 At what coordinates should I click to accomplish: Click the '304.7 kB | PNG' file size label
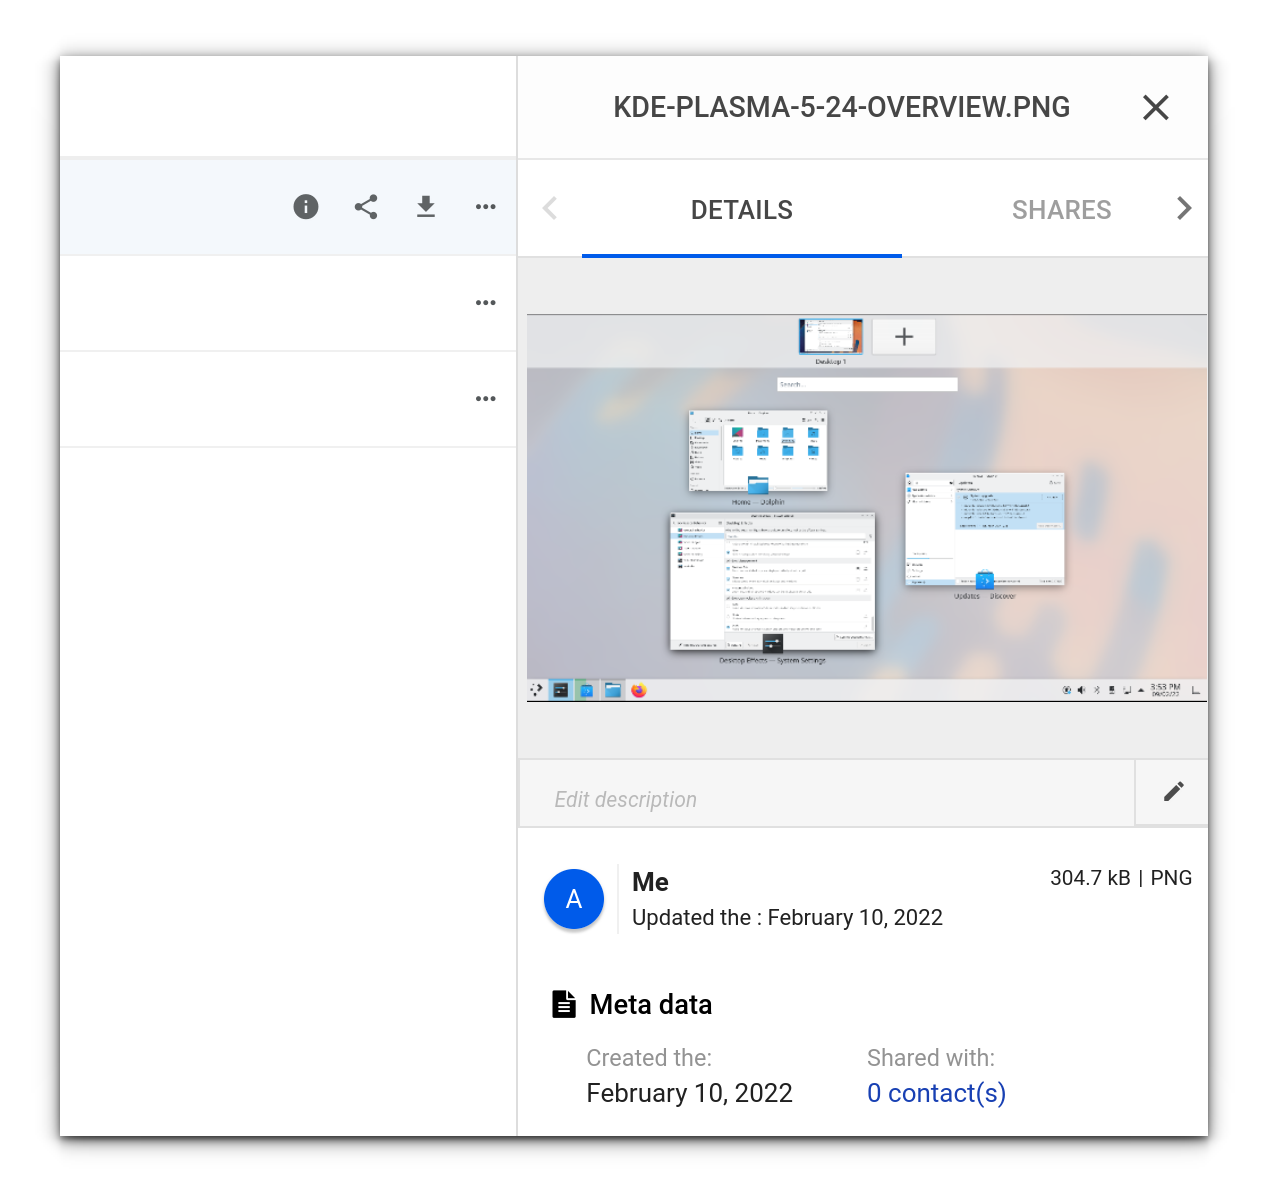1120,878
